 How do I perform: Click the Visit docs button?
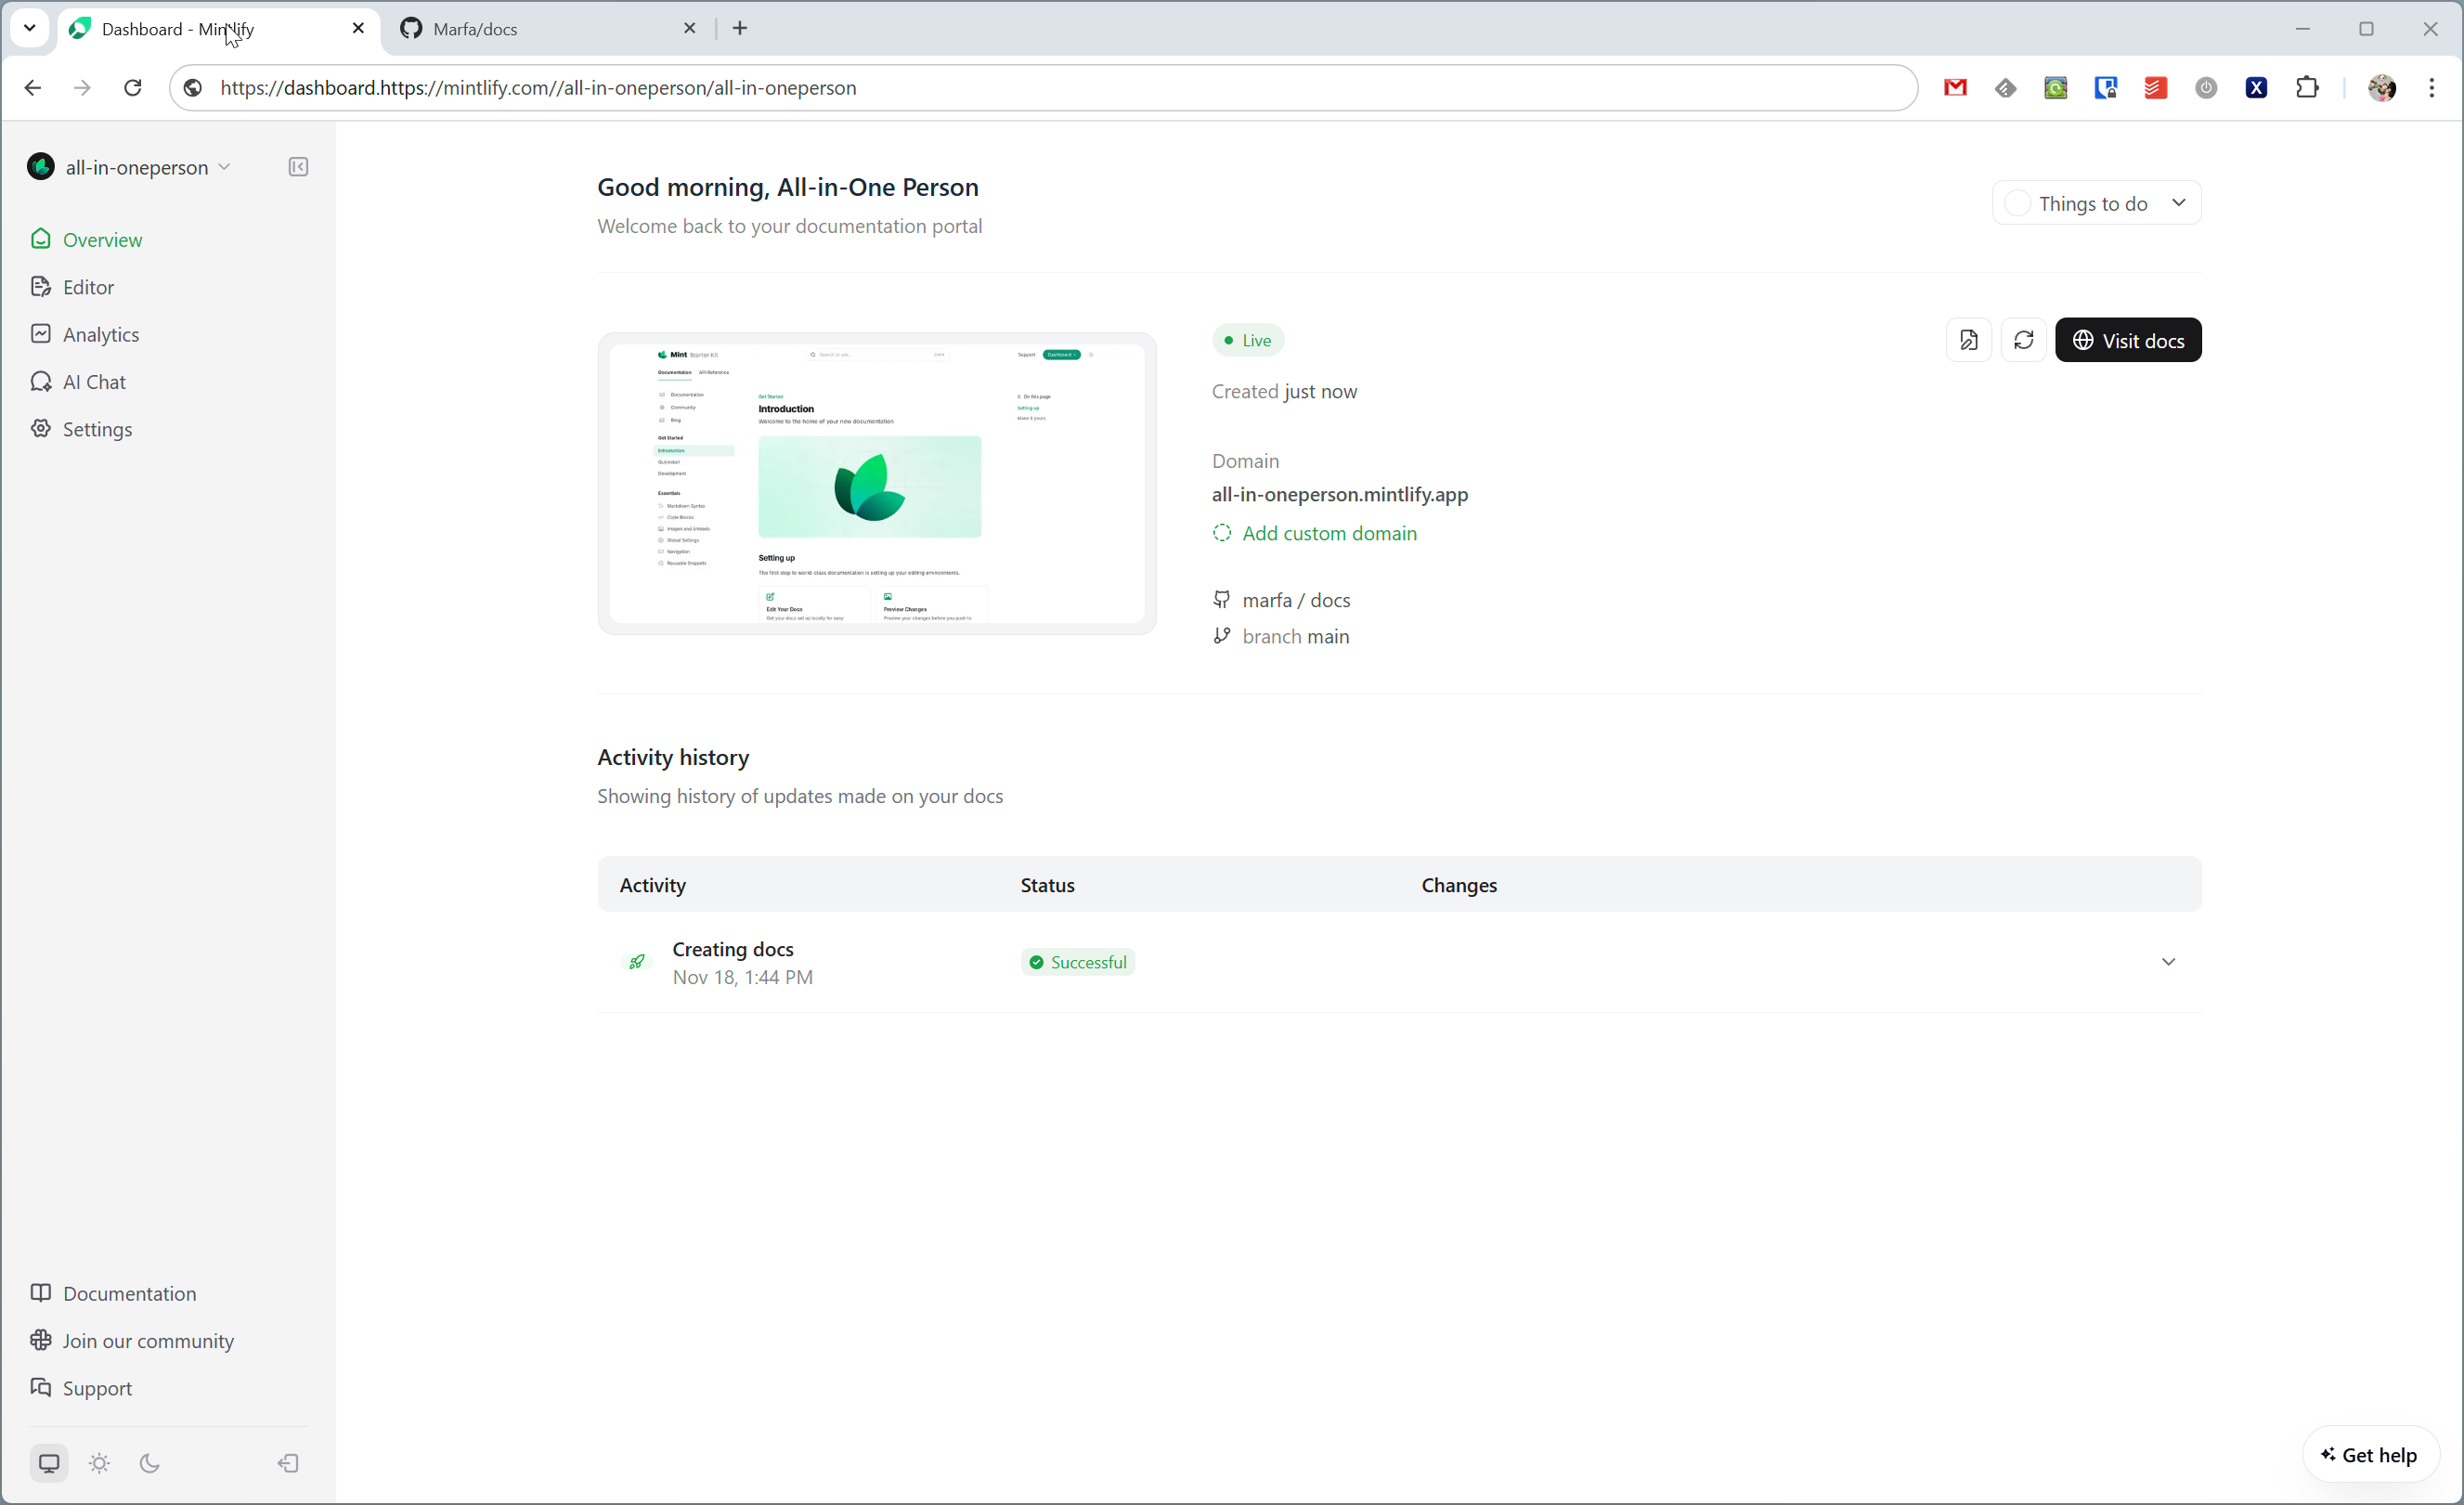click(x=2127, y=340)
